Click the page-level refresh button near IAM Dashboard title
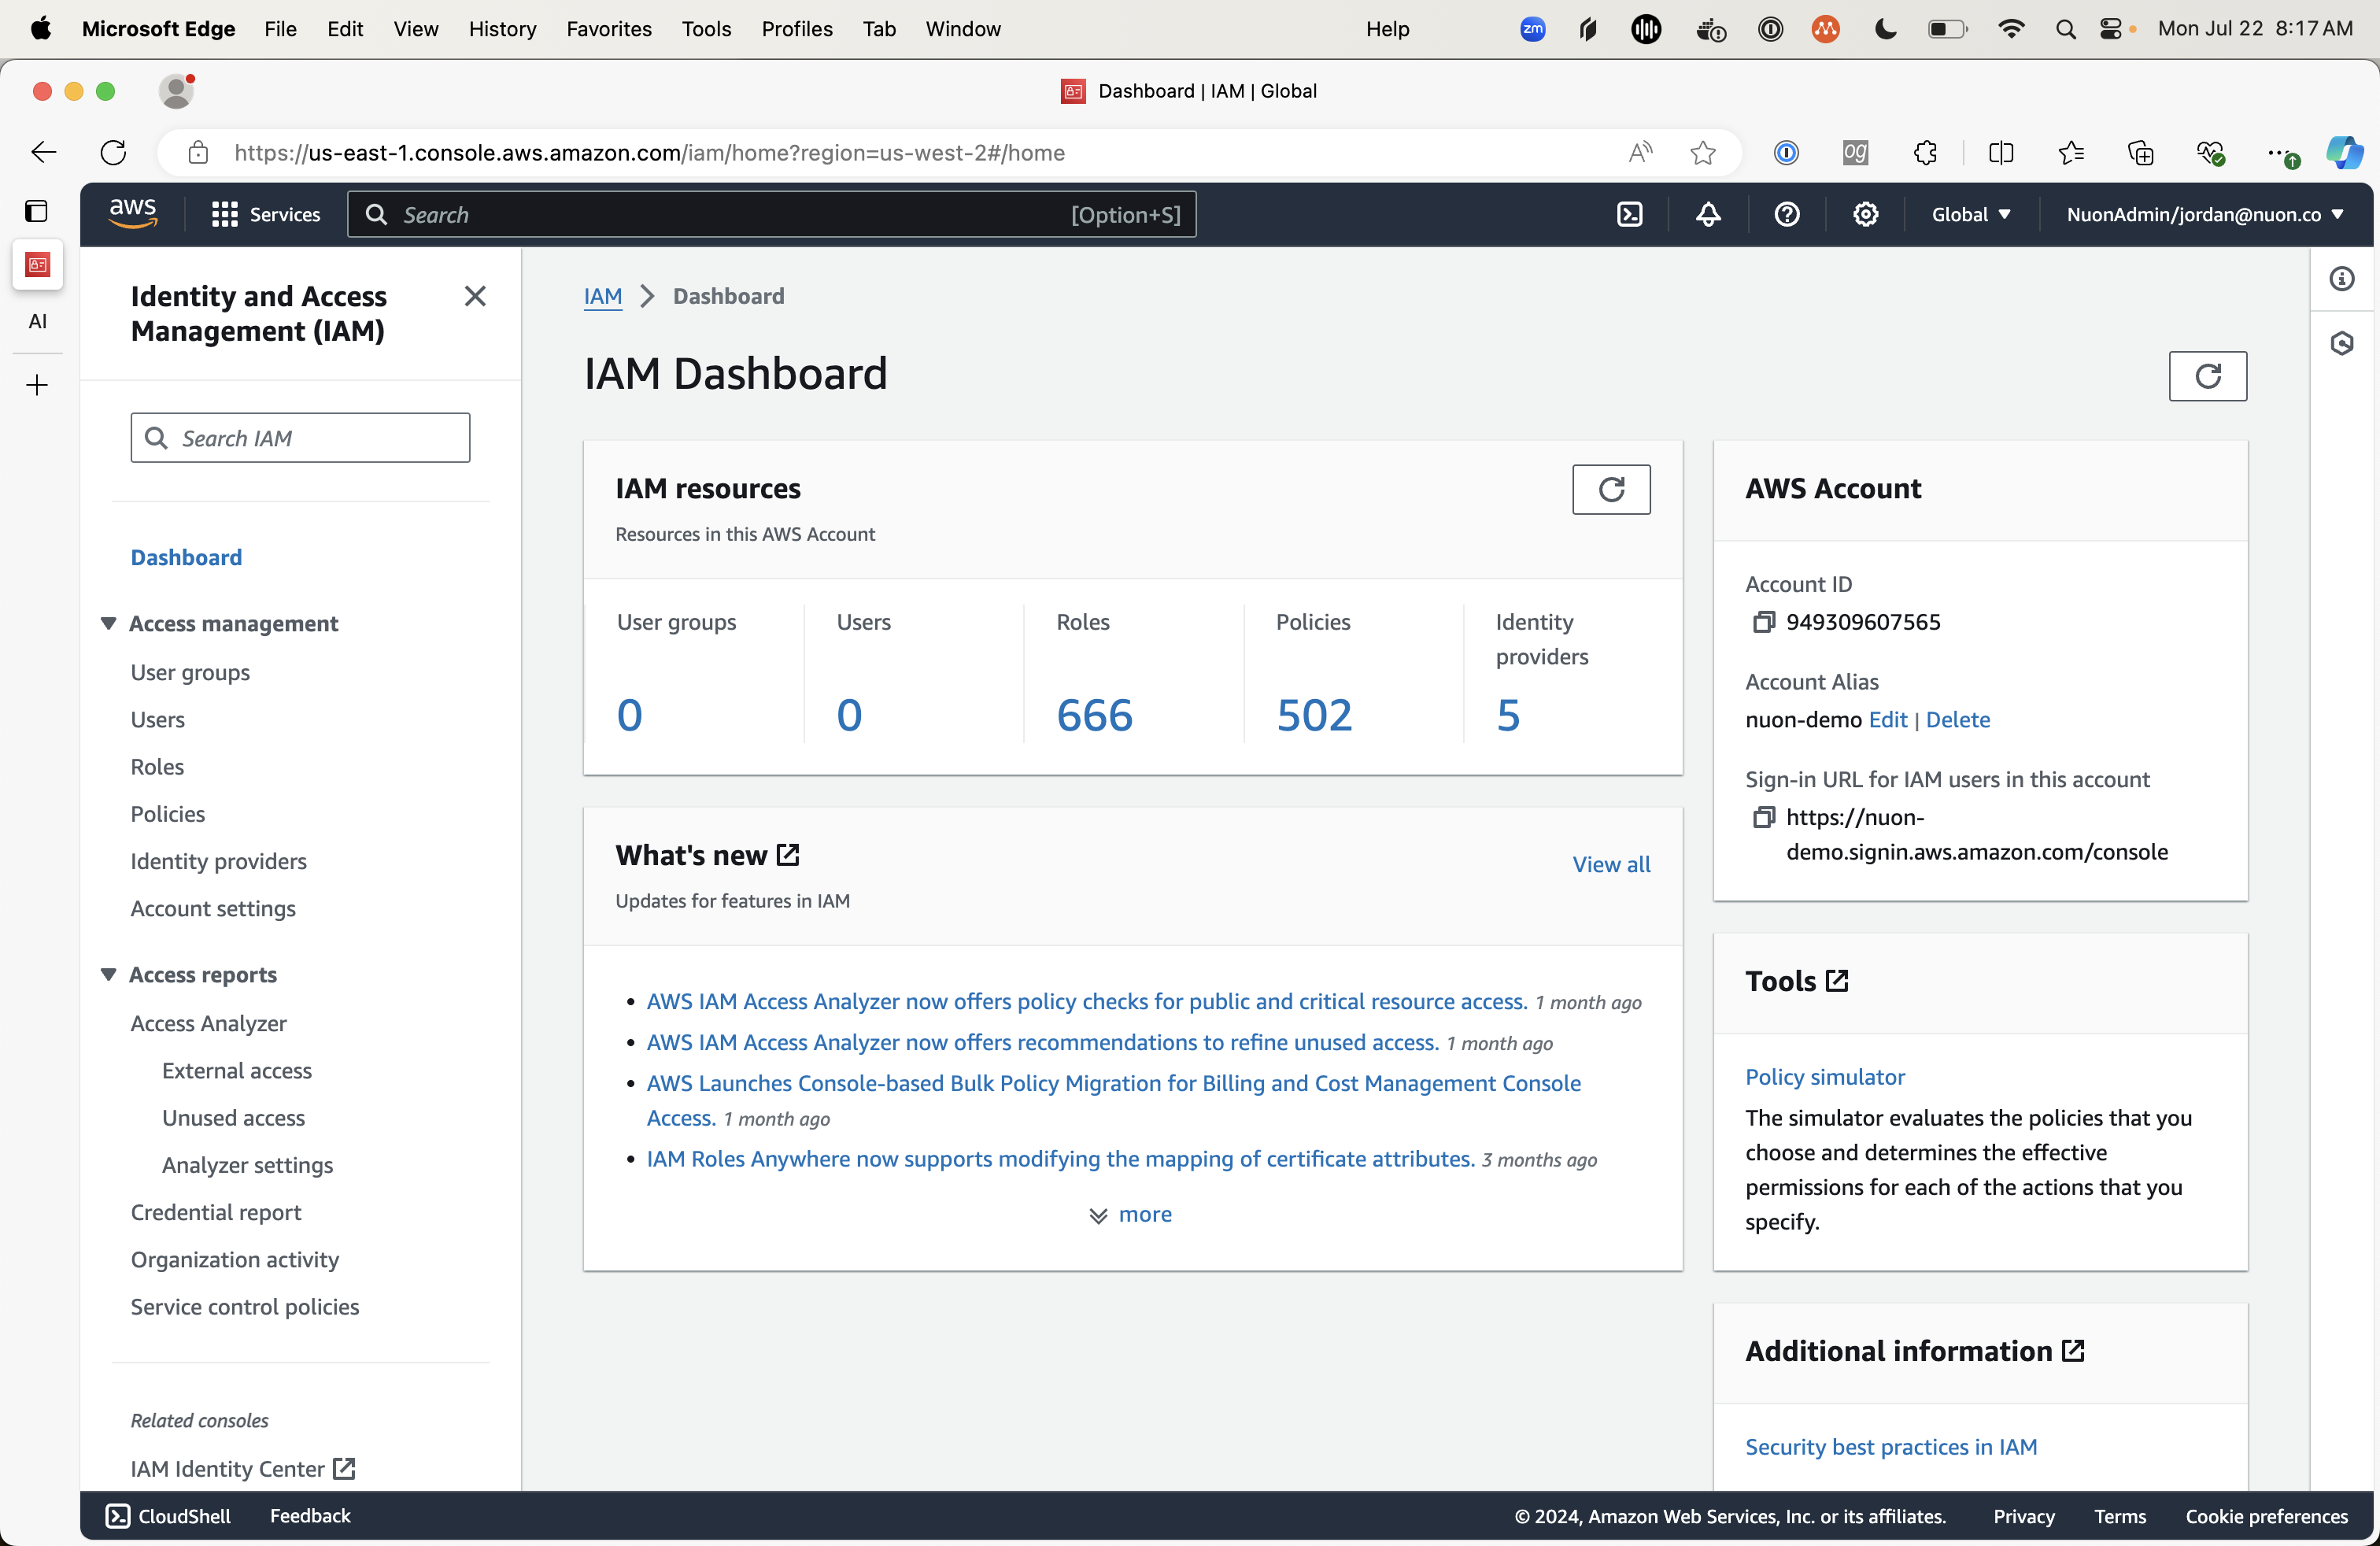Viewport: 2380px width, 1546px height. [x=2207, y=375]
